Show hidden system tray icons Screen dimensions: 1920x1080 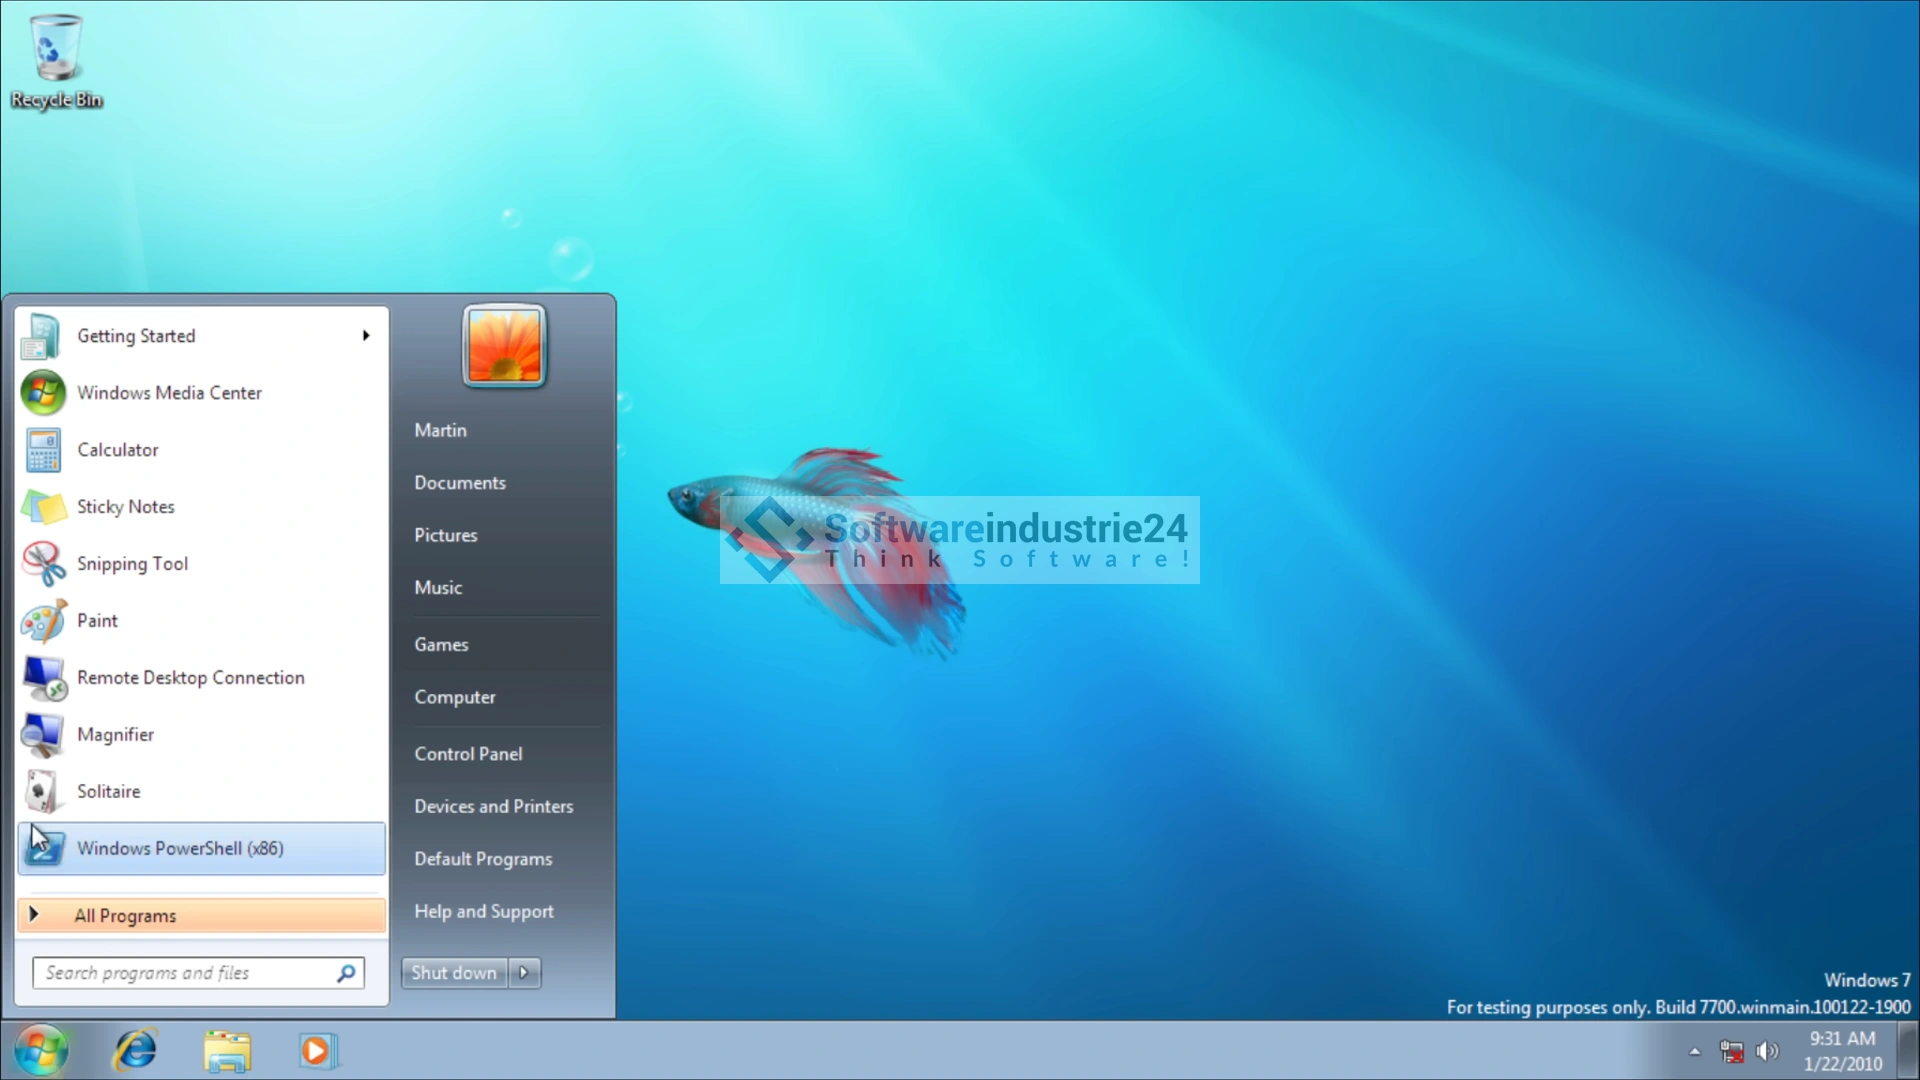(x=1694, y=1051)
